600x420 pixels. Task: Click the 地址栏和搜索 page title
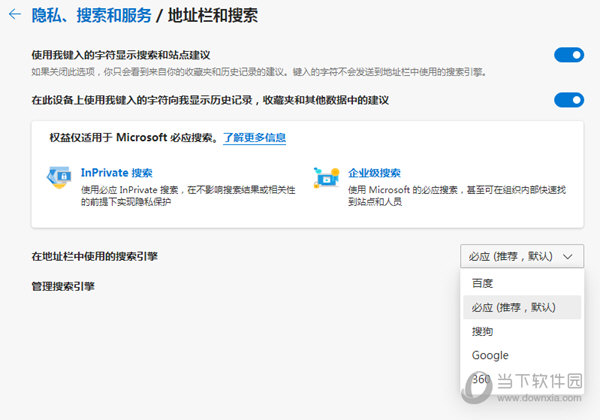pyautogui.click(x=213, y=16)
